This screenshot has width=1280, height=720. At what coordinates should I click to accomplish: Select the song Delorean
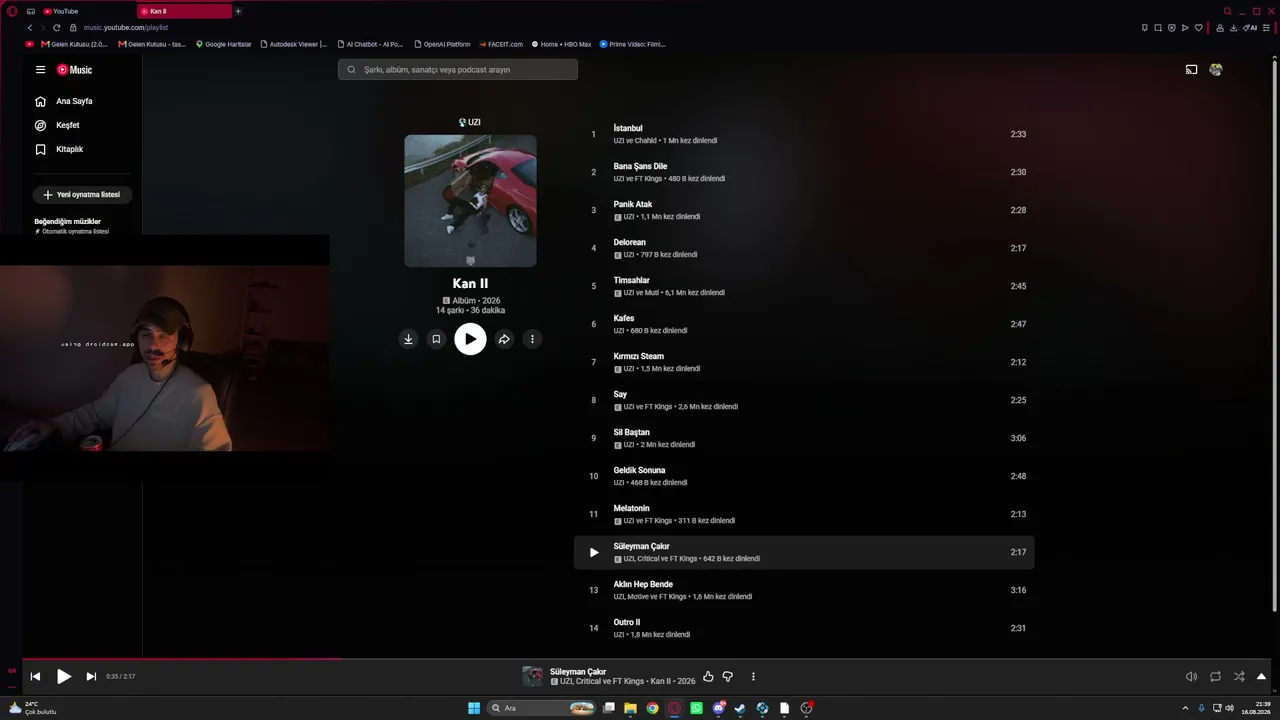[630, 242]
